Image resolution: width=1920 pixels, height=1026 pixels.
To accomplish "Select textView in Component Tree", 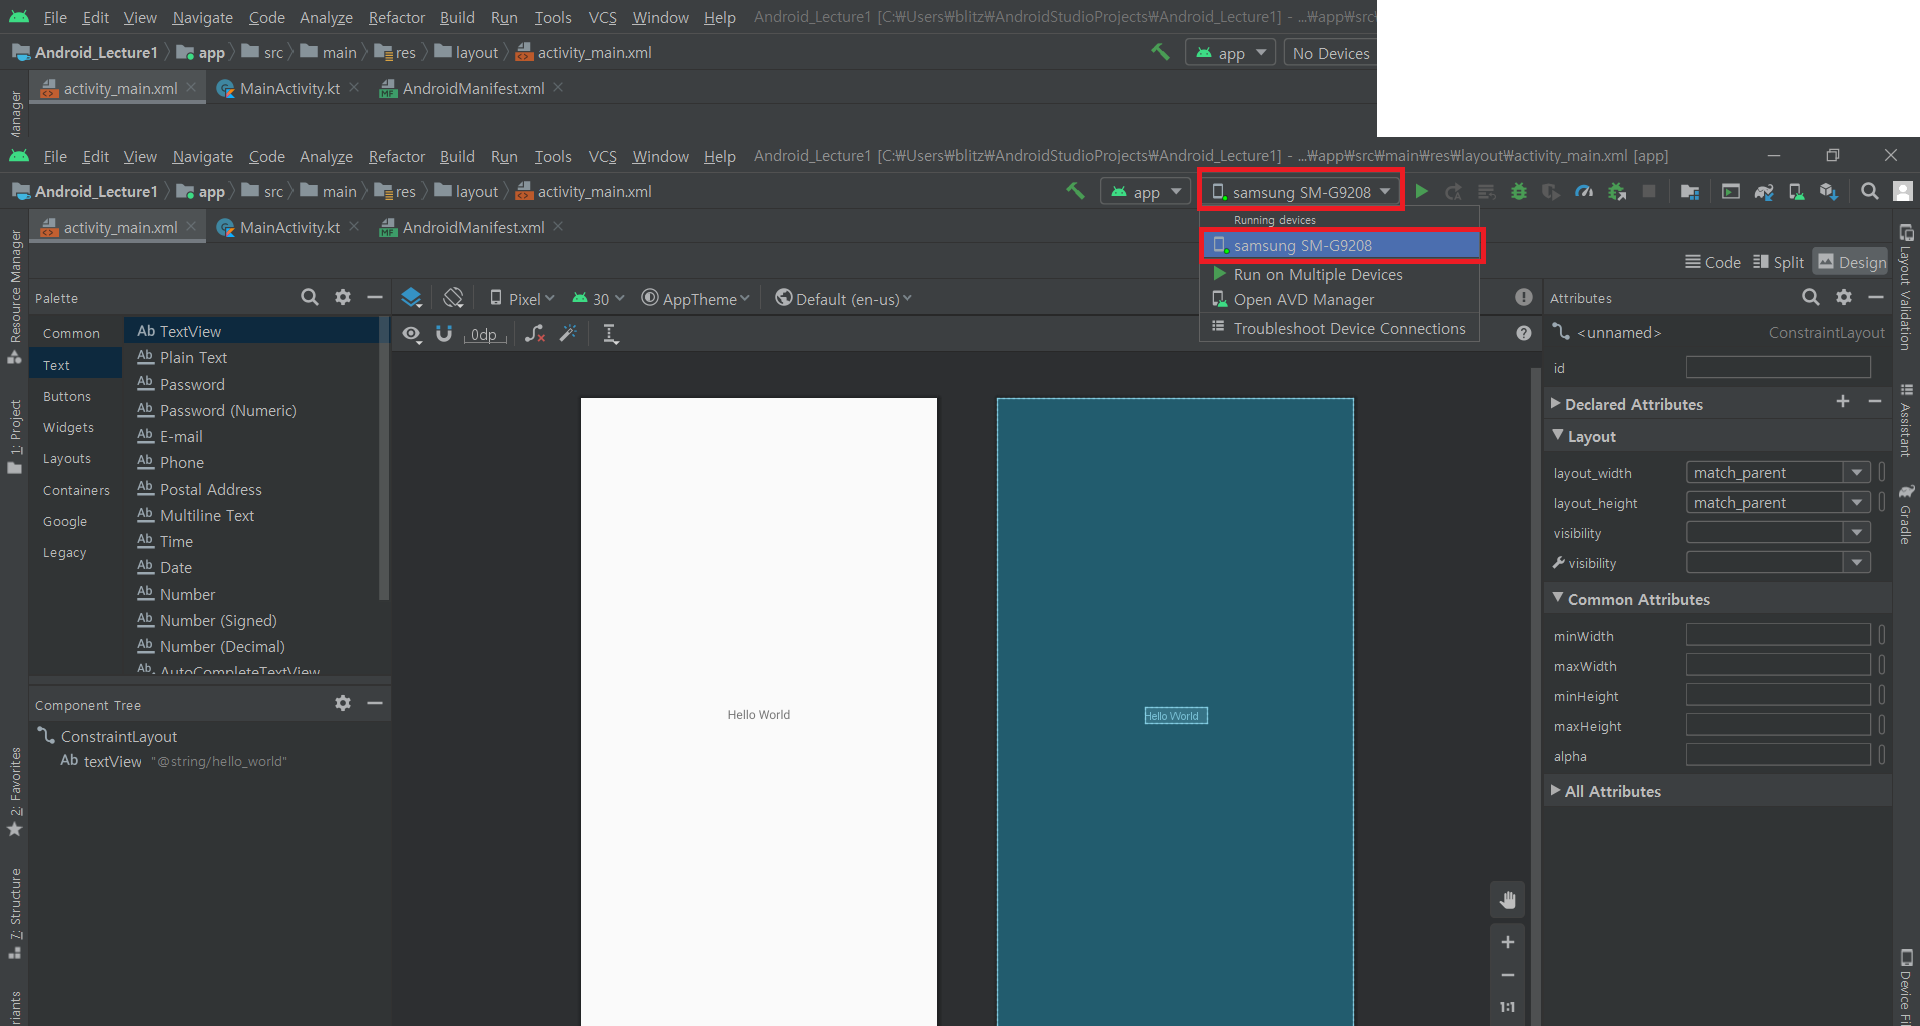I will pyautogui.click(x=112, y=761).
